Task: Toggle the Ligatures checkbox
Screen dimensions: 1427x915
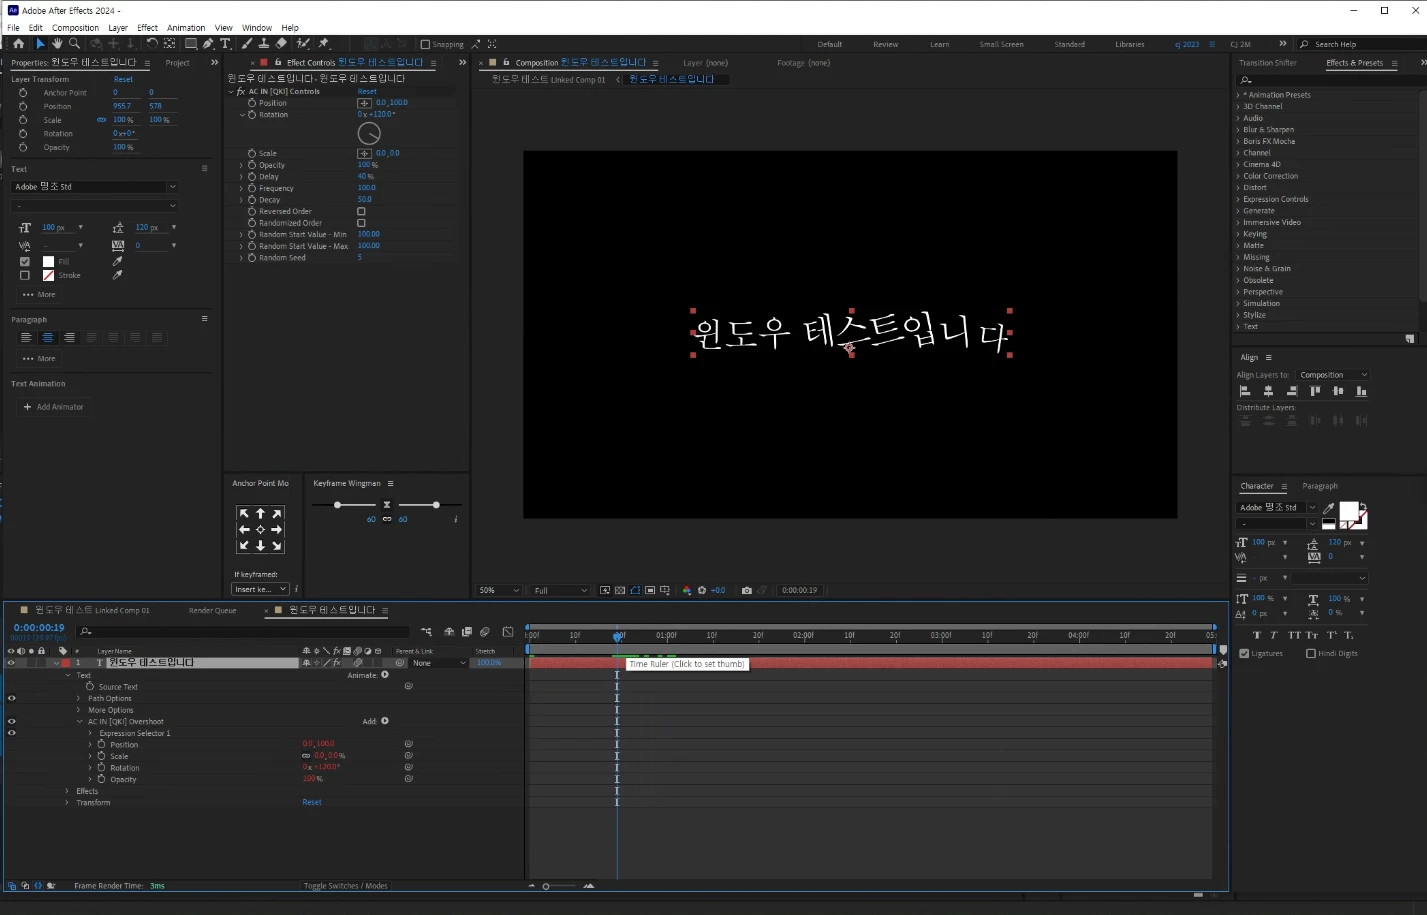Action: (x=1244, y=653)
